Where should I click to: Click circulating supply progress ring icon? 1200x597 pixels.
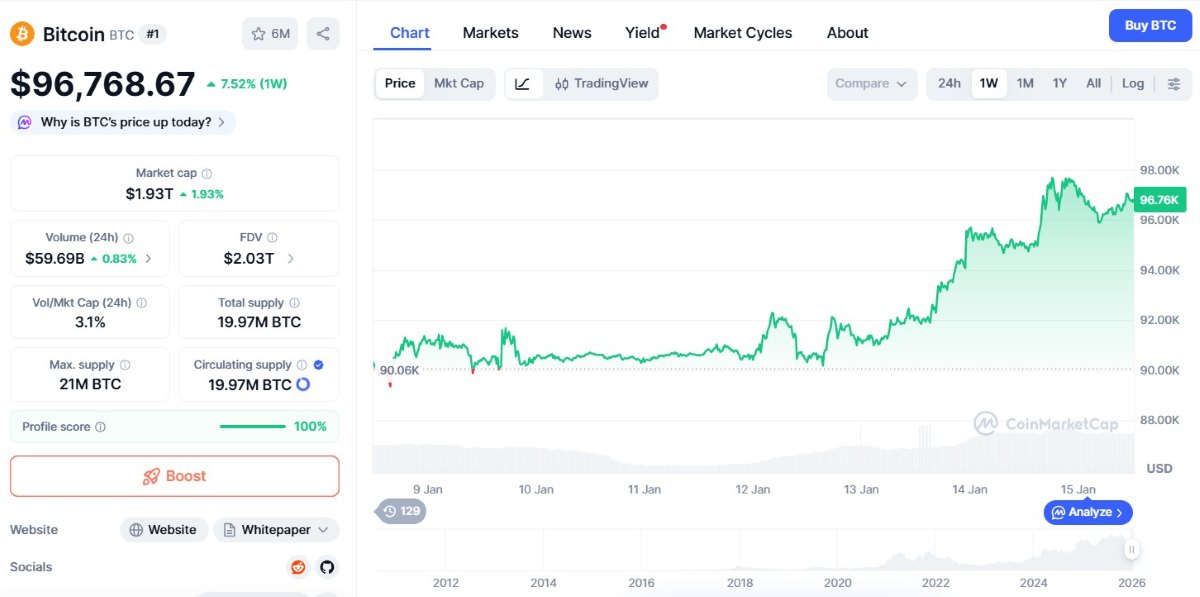pyautogui.click(x=303, y=384)
